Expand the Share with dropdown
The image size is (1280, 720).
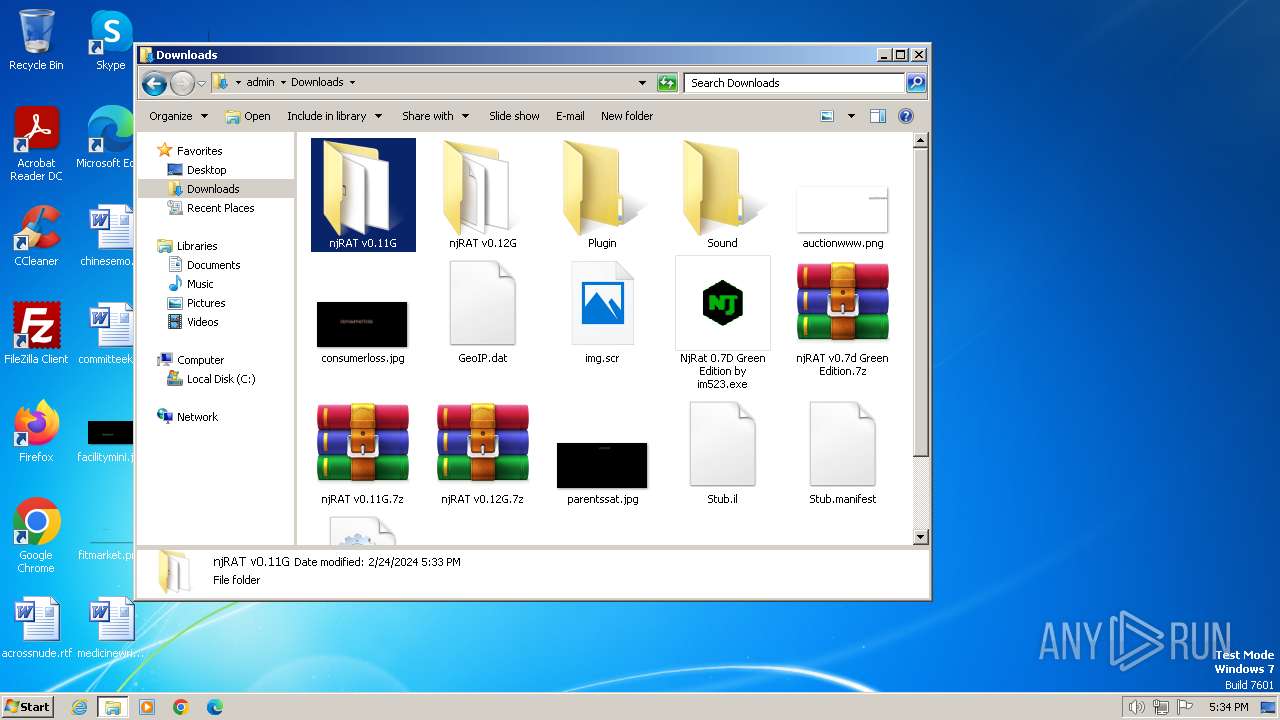point(435,116)
